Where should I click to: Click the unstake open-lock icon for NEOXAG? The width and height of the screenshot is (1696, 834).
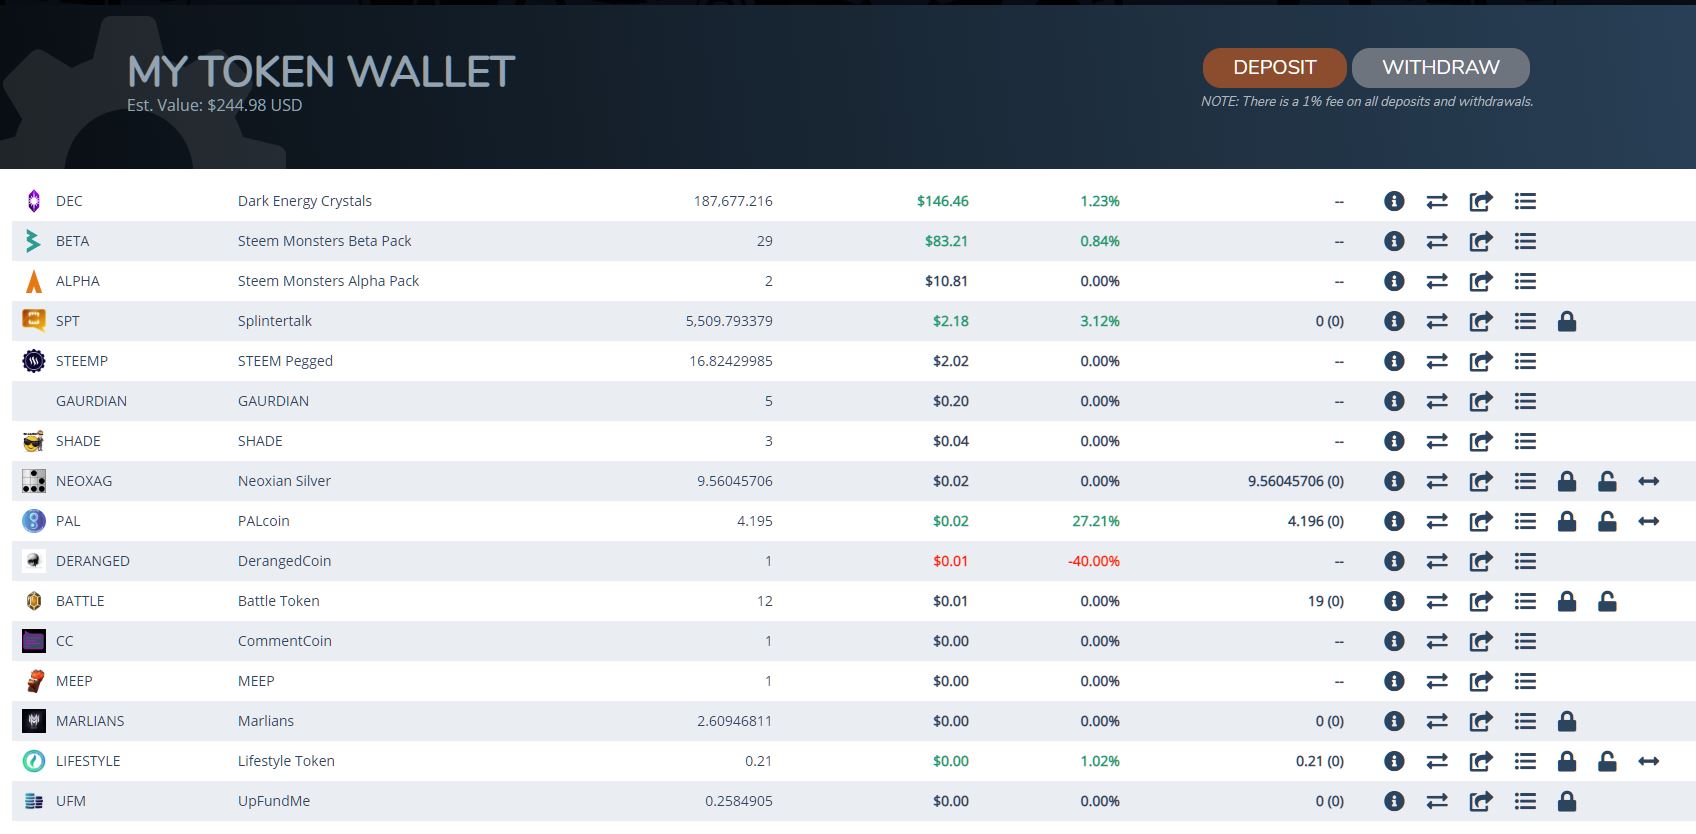[1607, 481]
